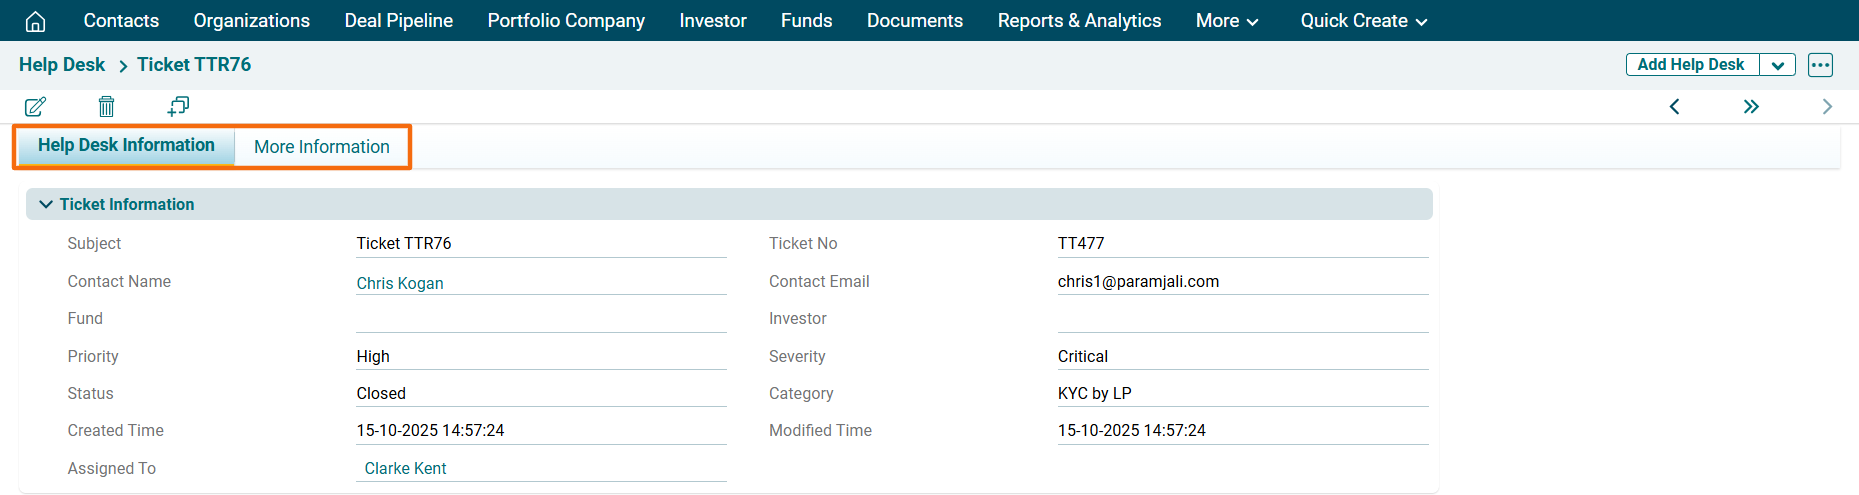Image resolution: width=1859 pixels, height=495 pixels.
Task: Open the Quick Create dropdown
Action: point(1363,21)
